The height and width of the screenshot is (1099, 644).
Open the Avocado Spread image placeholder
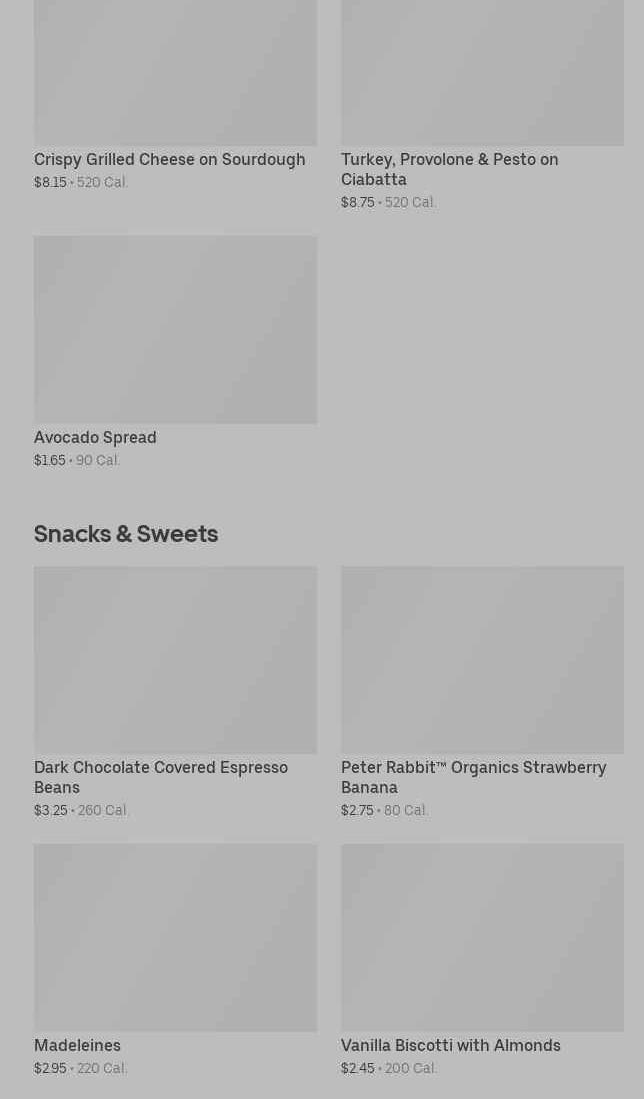(175, 329)
